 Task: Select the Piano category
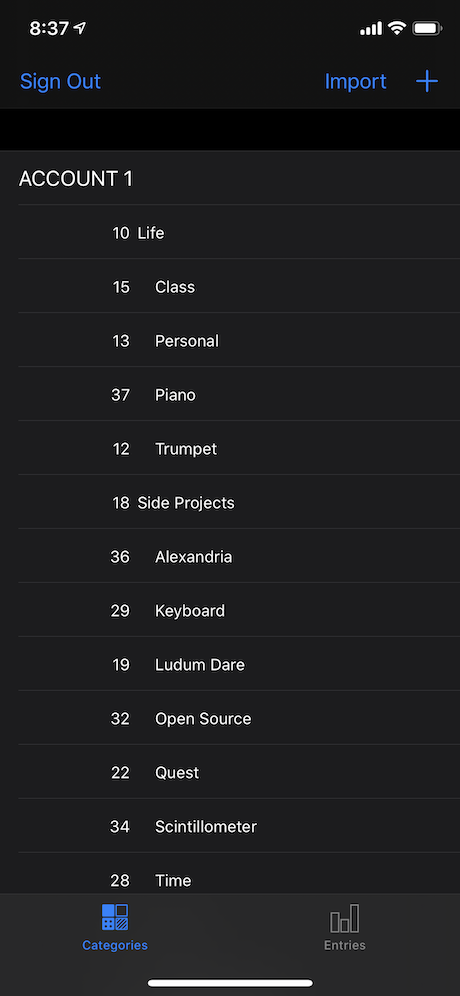239,395
